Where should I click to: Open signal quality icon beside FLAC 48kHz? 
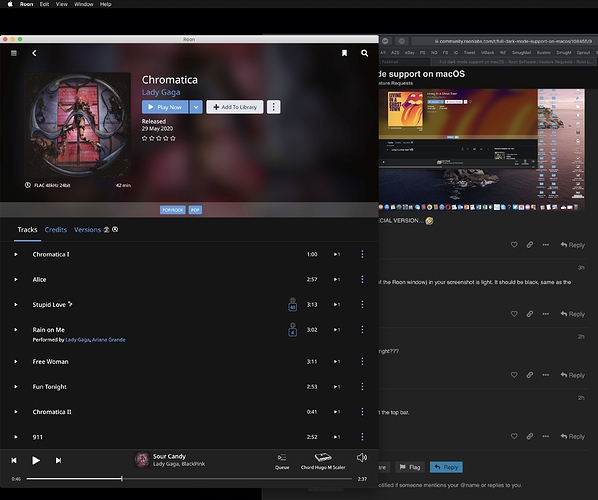coord(28,185)
